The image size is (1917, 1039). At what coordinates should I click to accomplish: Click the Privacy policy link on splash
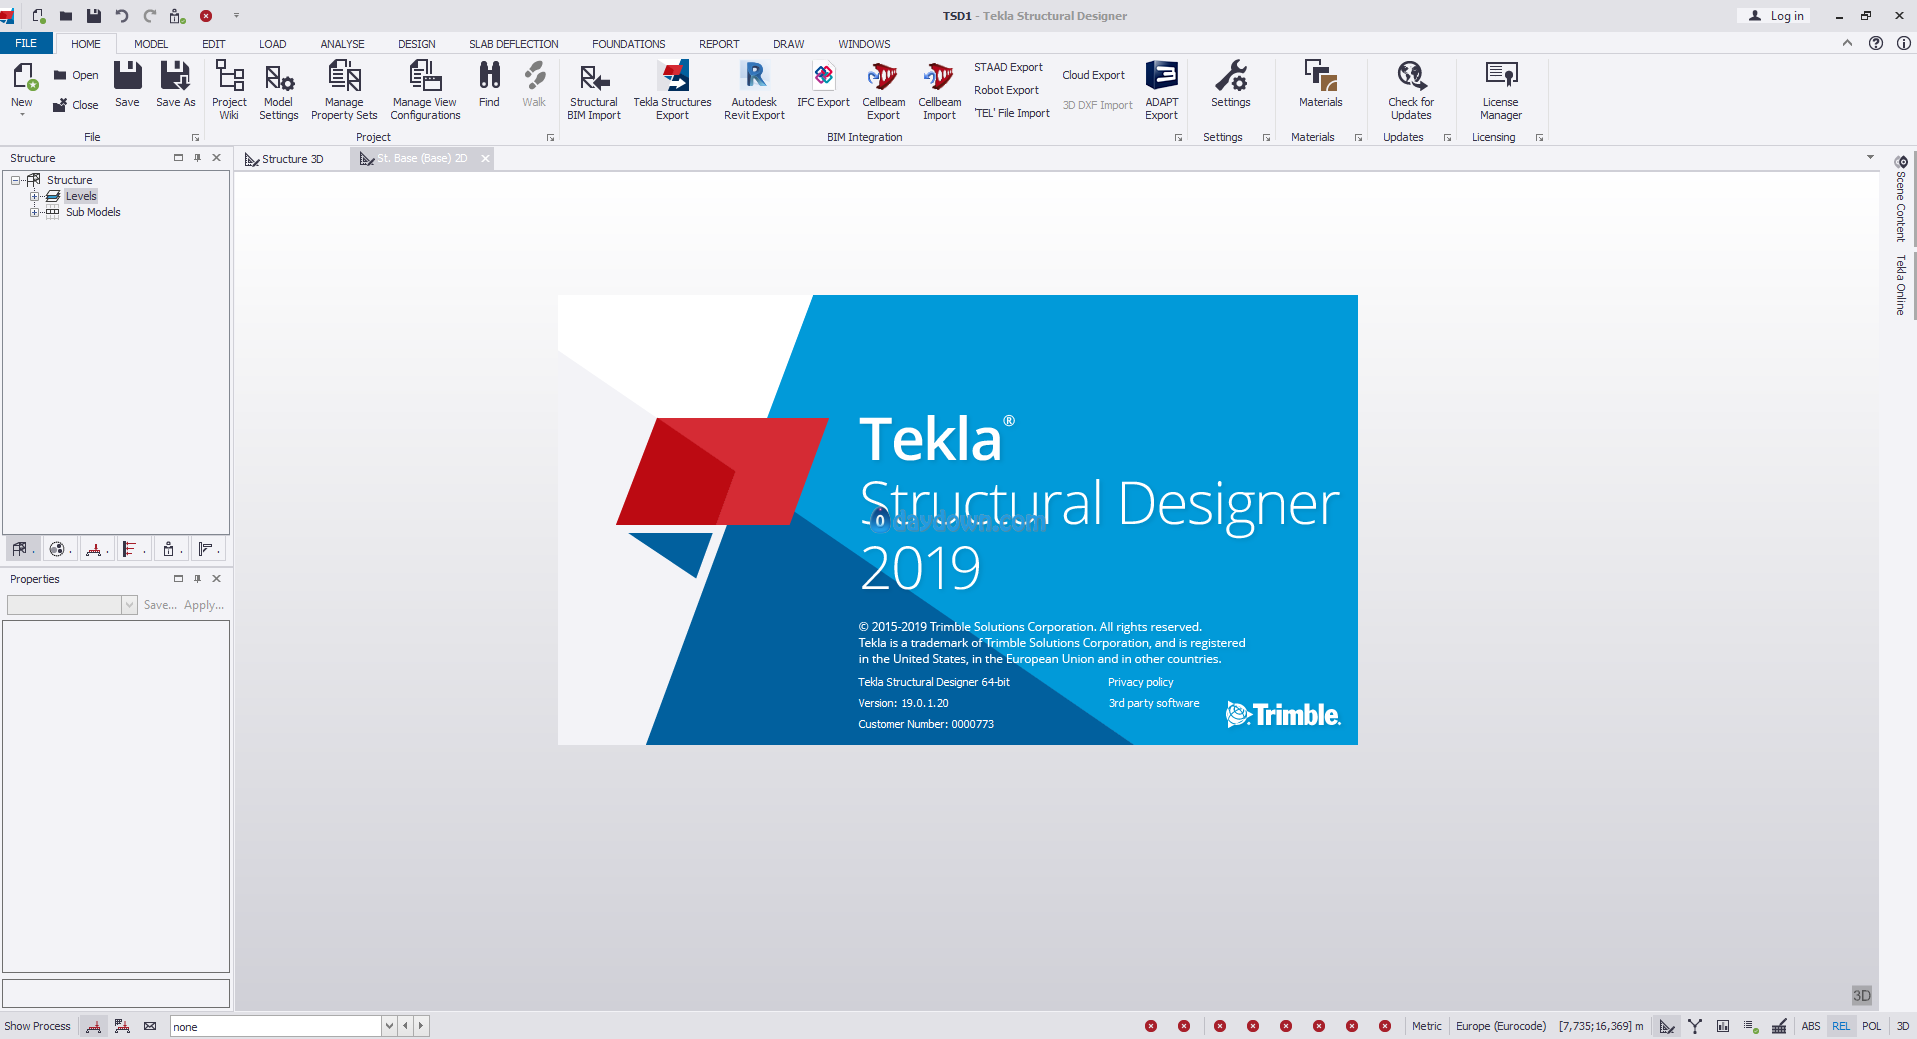click(x=1140, y=682)
